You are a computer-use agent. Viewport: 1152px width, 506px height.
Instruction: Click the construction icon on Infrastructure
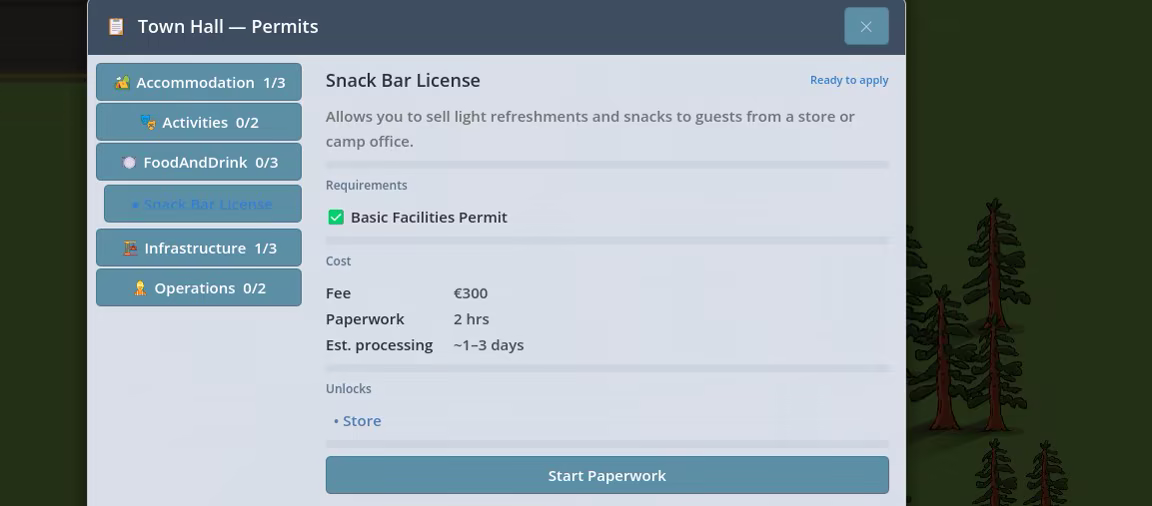coord(130,248)
